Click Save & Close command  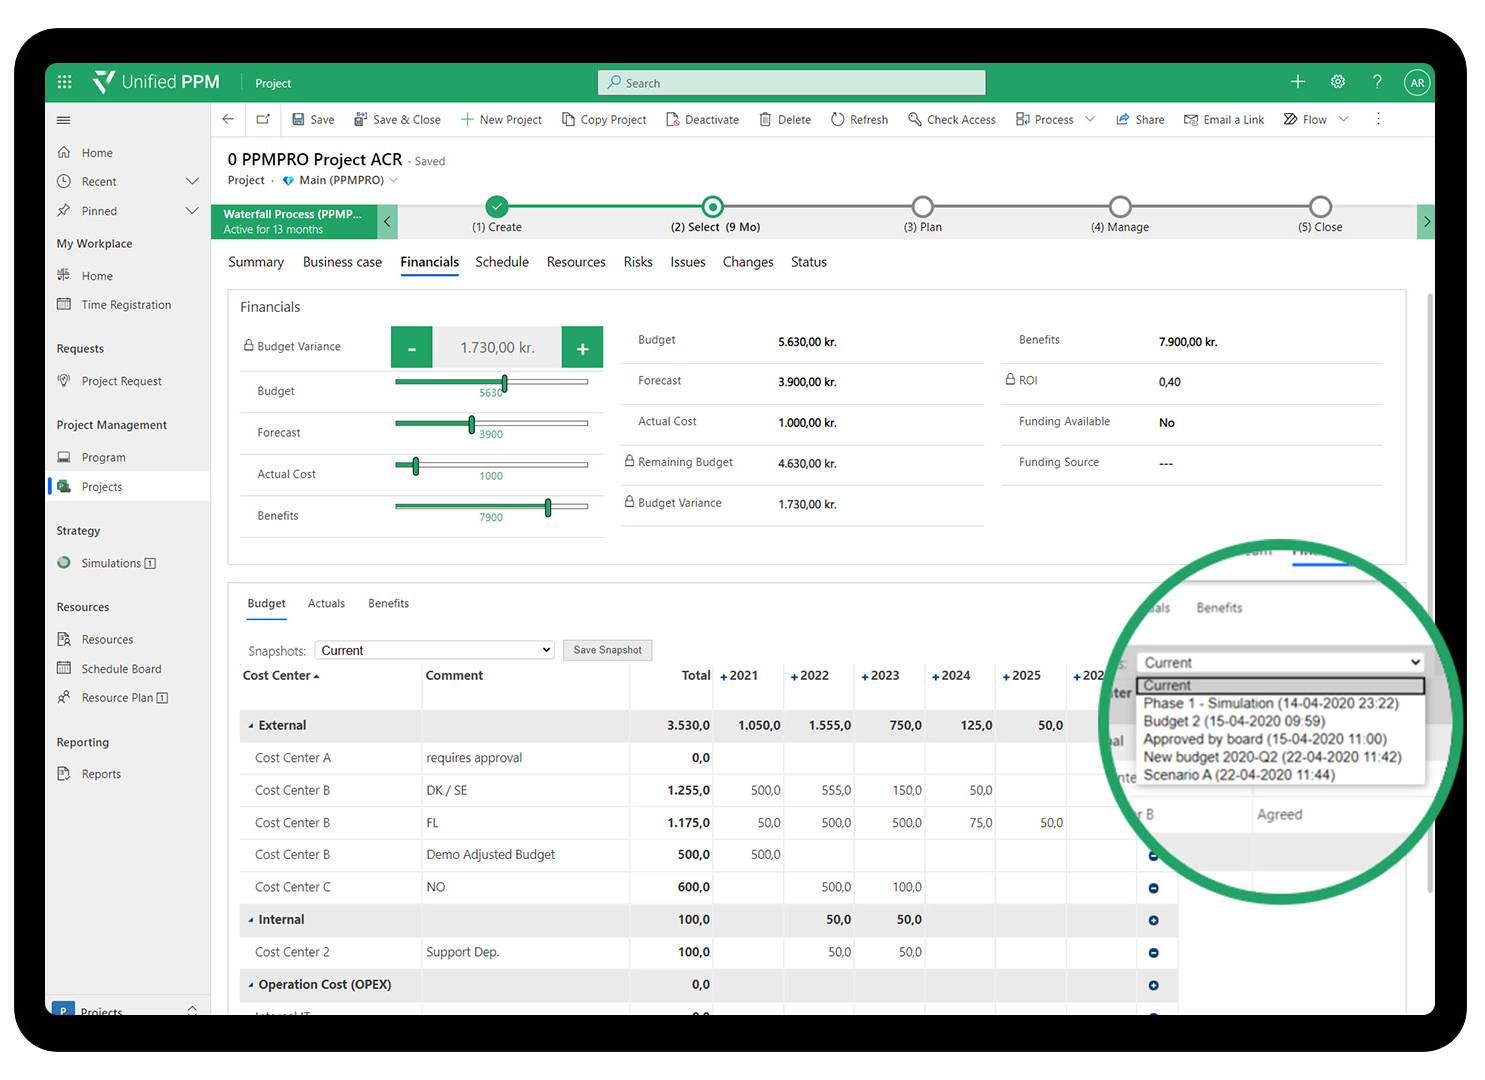pyautogui.click(x=397, y=119)
